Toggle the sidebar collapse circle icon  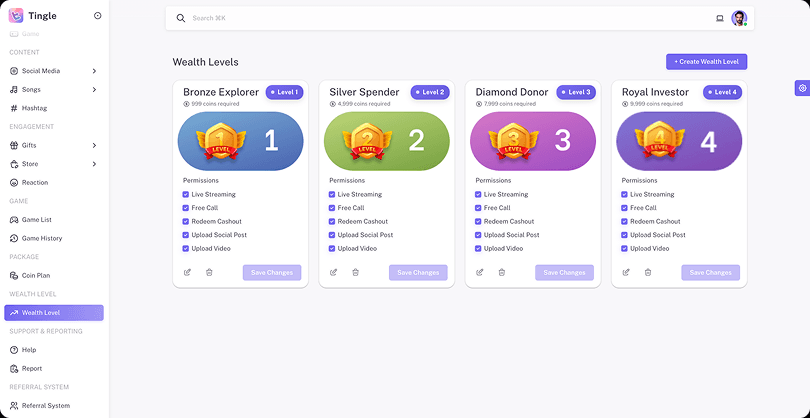click(x=98, y=16)
